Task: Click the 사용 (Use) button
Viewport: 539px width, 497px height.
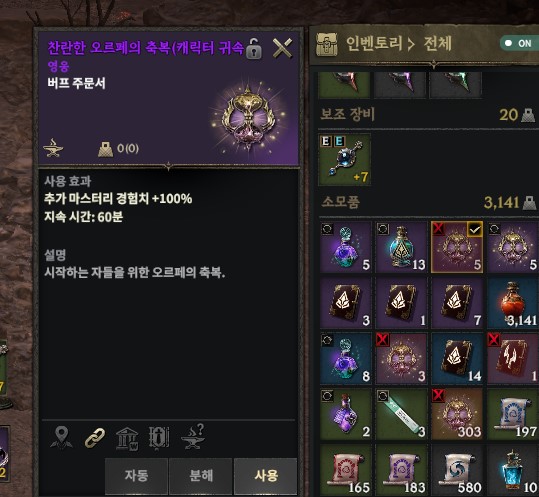Action: [x=266, y=476]
